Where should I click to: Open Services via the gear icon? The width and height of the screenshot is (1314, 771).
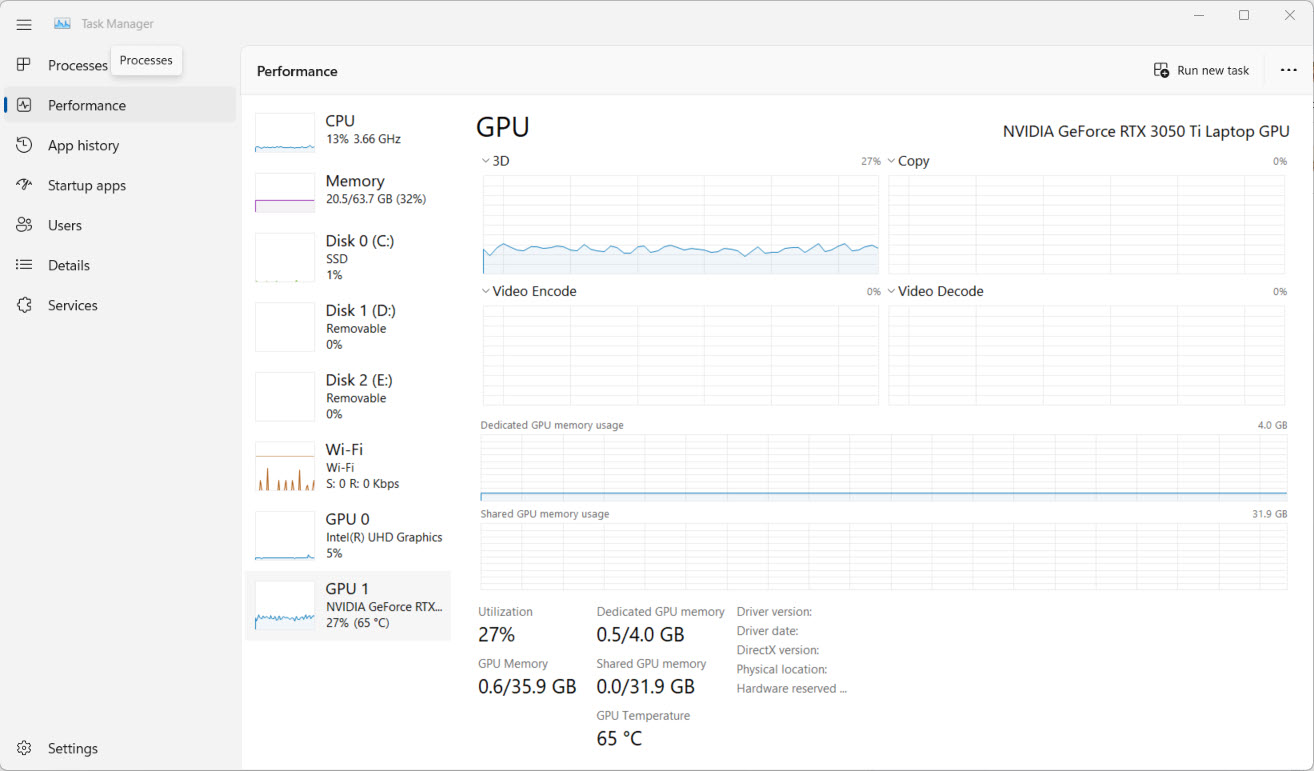[24, 305]
